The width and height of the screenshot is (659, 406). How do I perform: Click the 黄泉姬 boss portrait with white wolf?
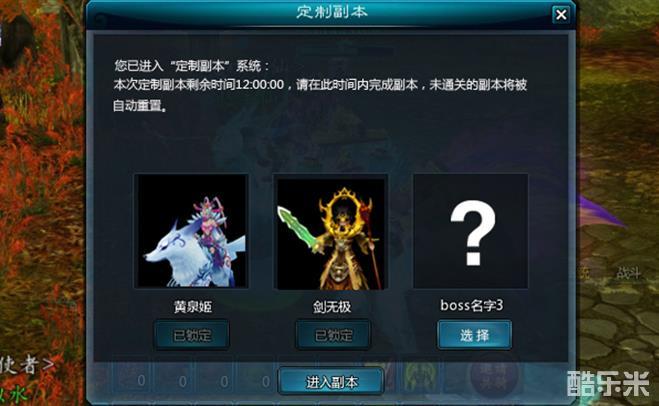[x=191, y=232]
